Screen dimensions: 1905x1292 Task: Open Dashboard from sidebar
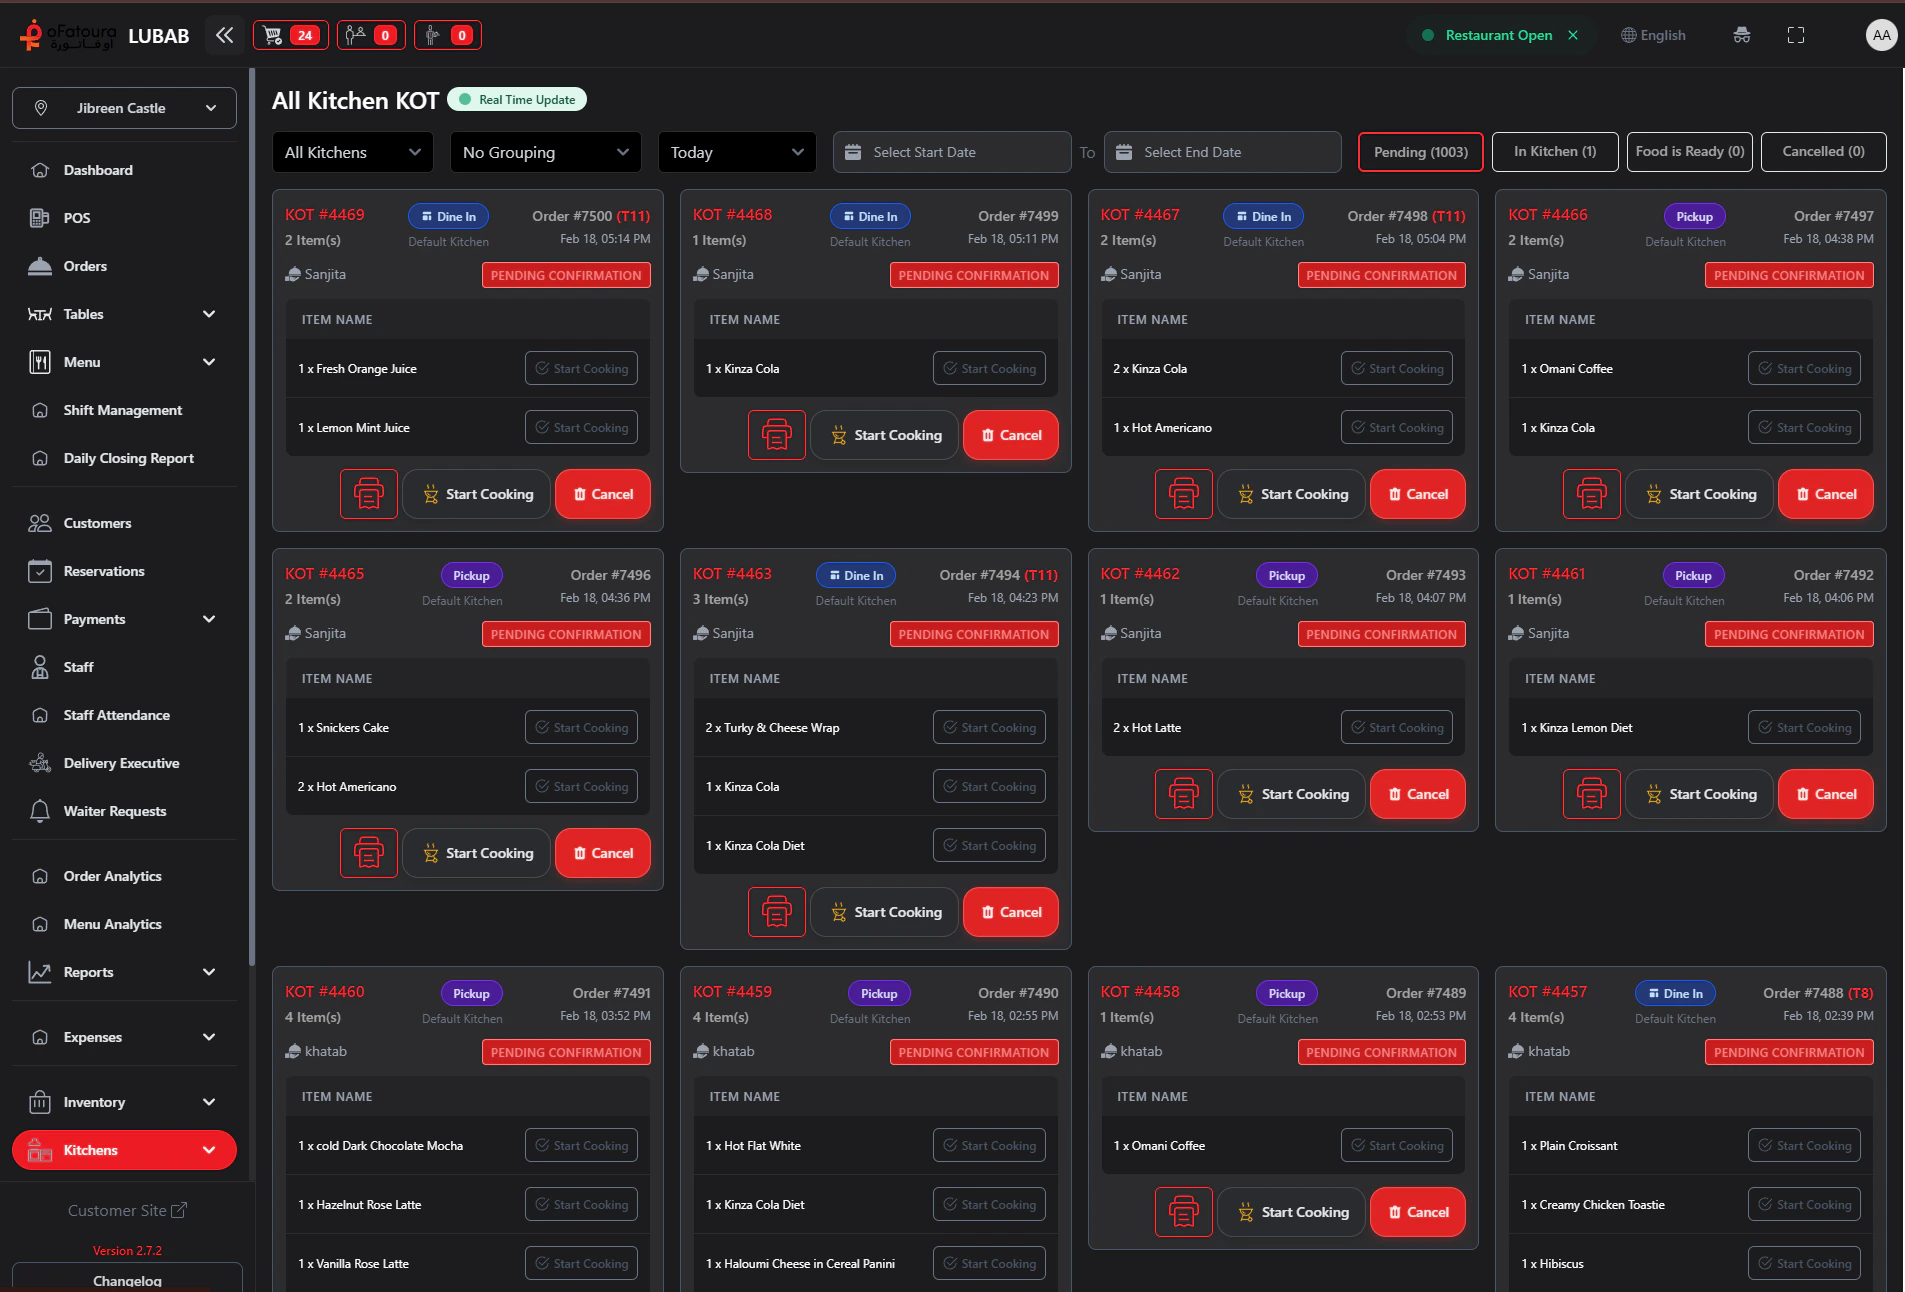(x=124, y=170)
